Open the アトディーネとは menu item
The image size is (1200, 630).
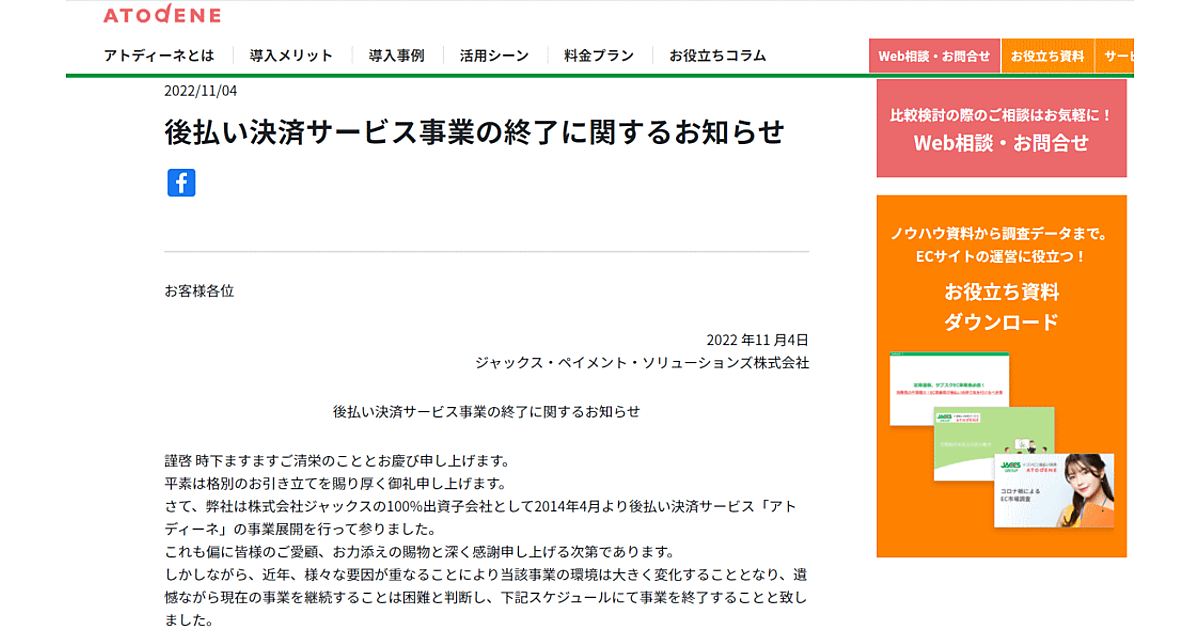pyautogui.click(x=158, y=56)
